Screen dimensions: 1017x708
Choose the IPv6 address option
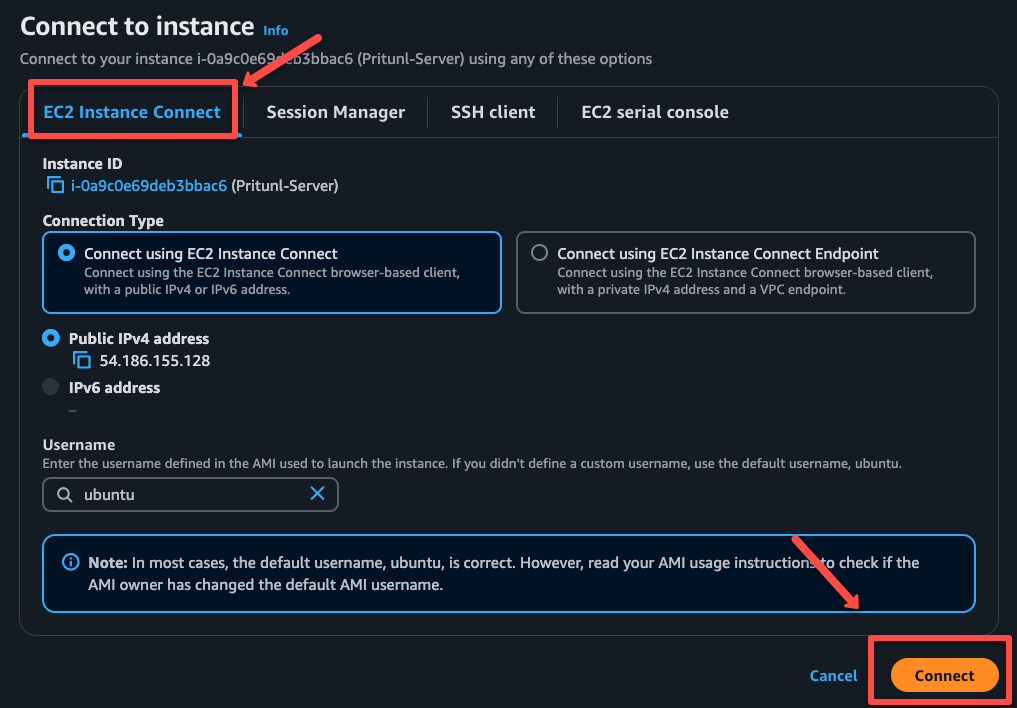(x=50, y=388)
